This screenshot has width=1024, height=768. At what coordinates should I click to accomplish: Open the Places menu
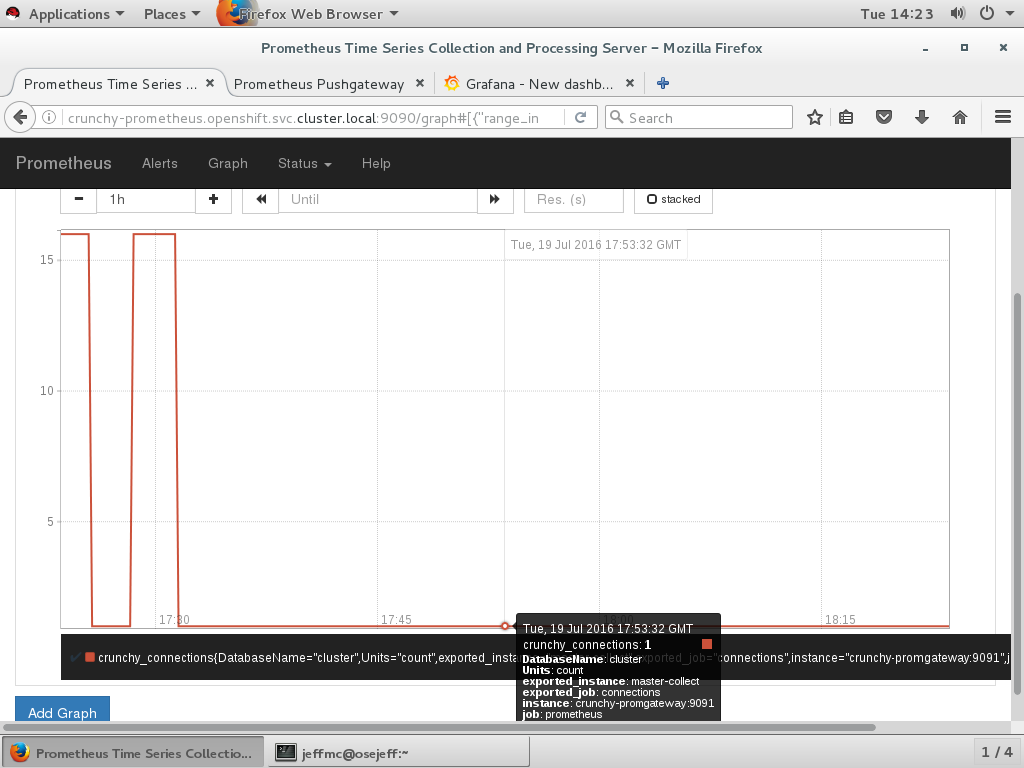coord(171,14)
